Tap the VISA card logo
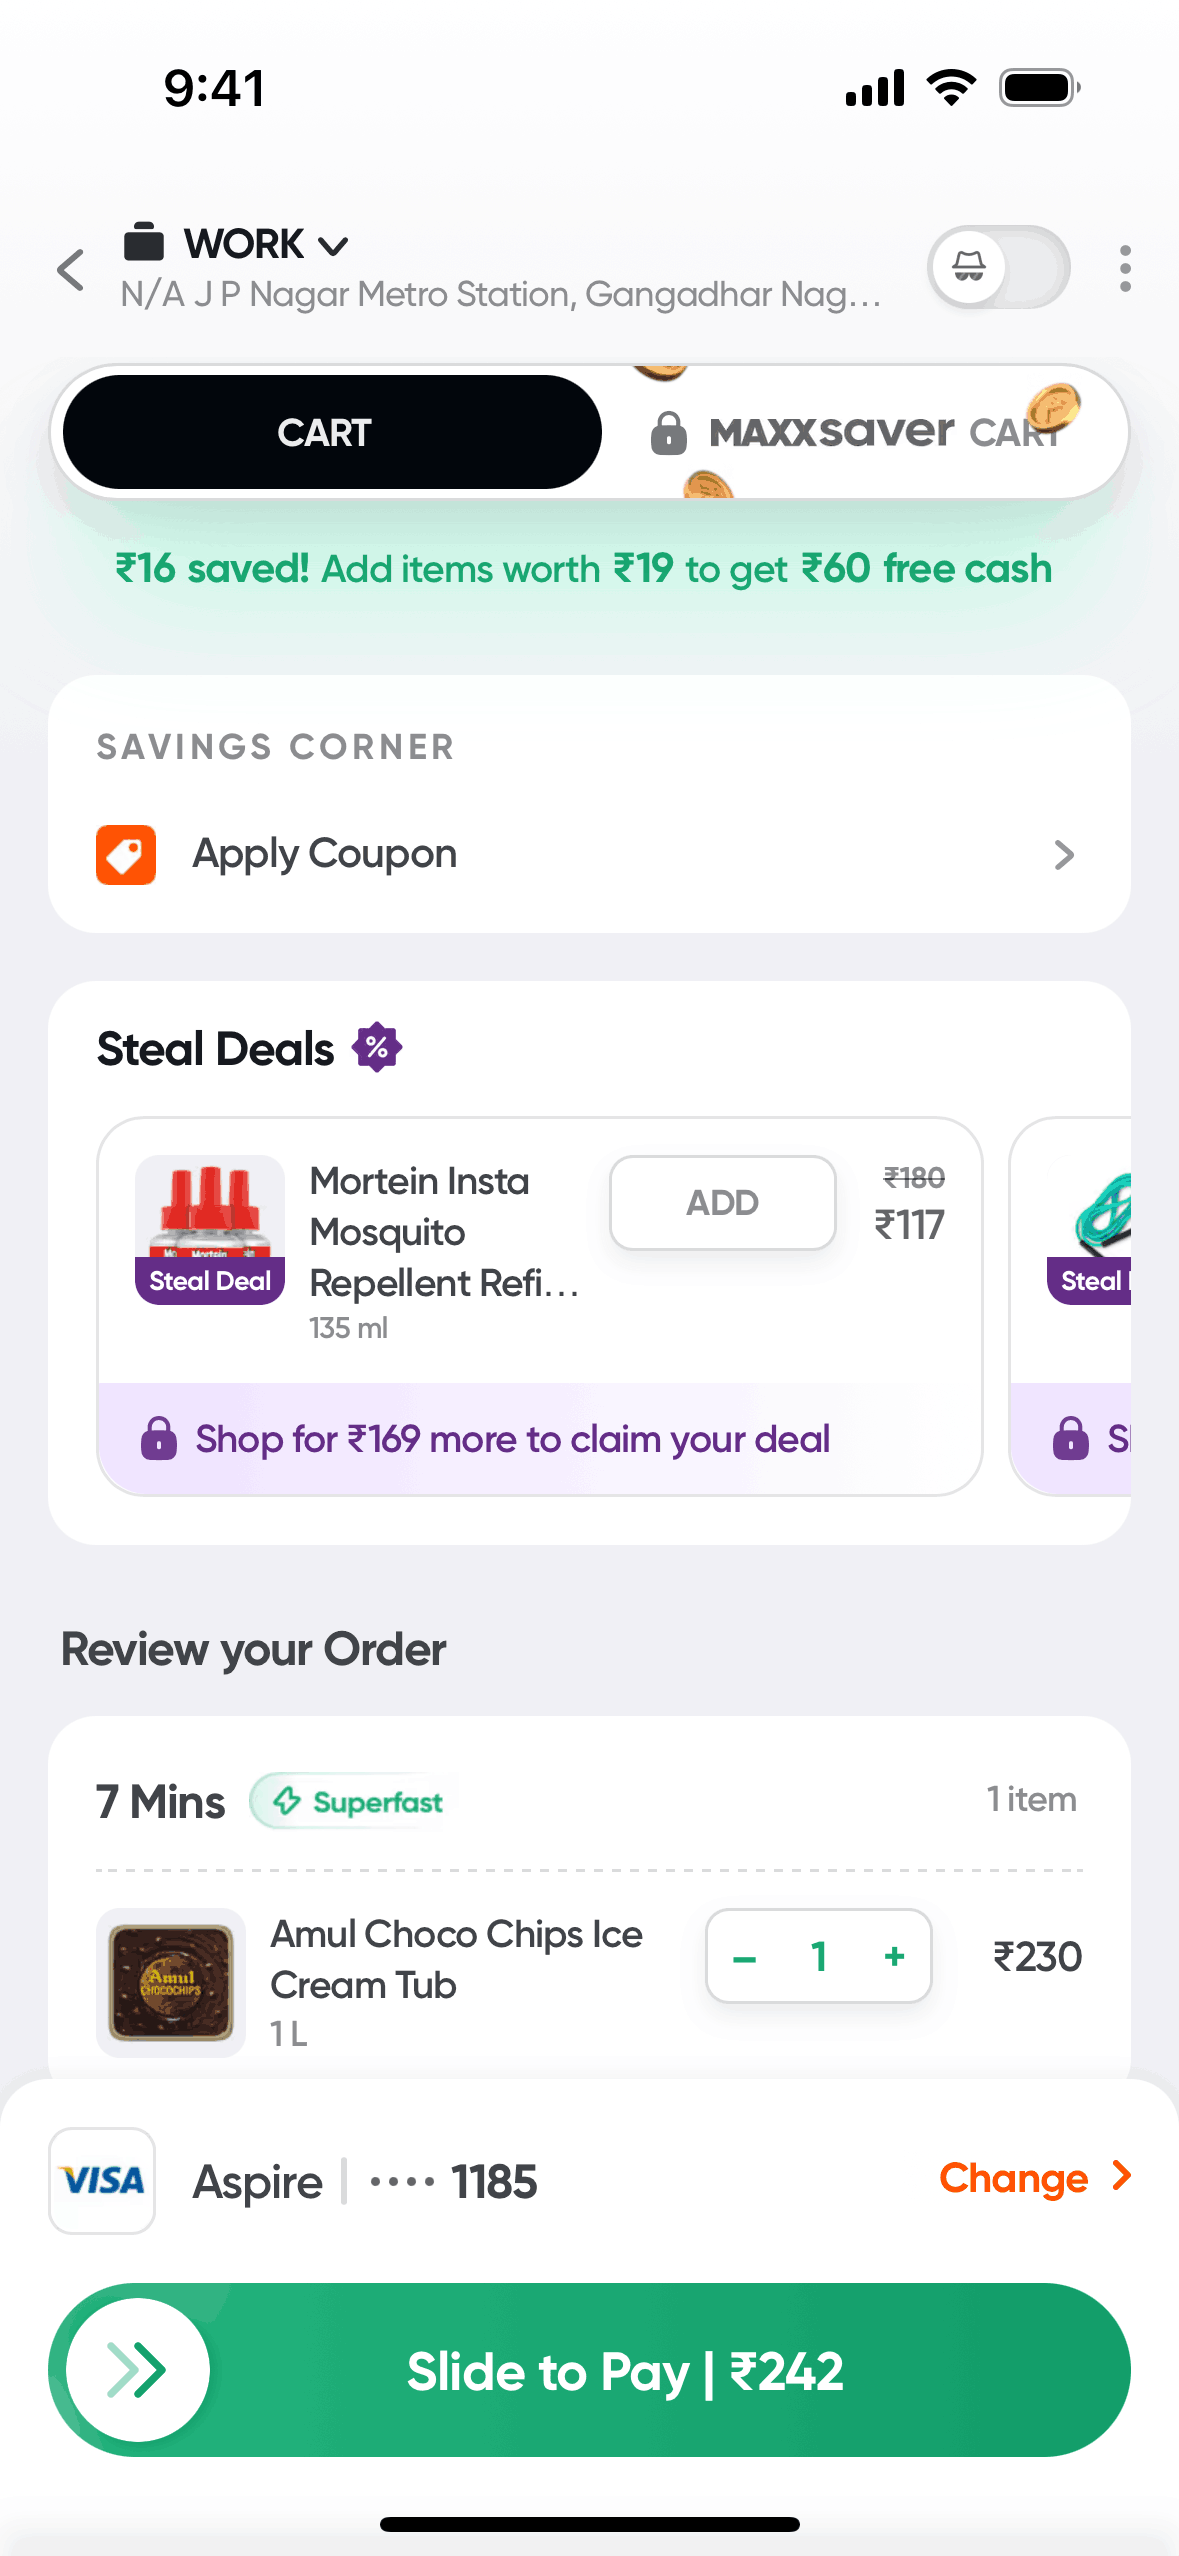 pyautogui.click(x=102, y=2181)
